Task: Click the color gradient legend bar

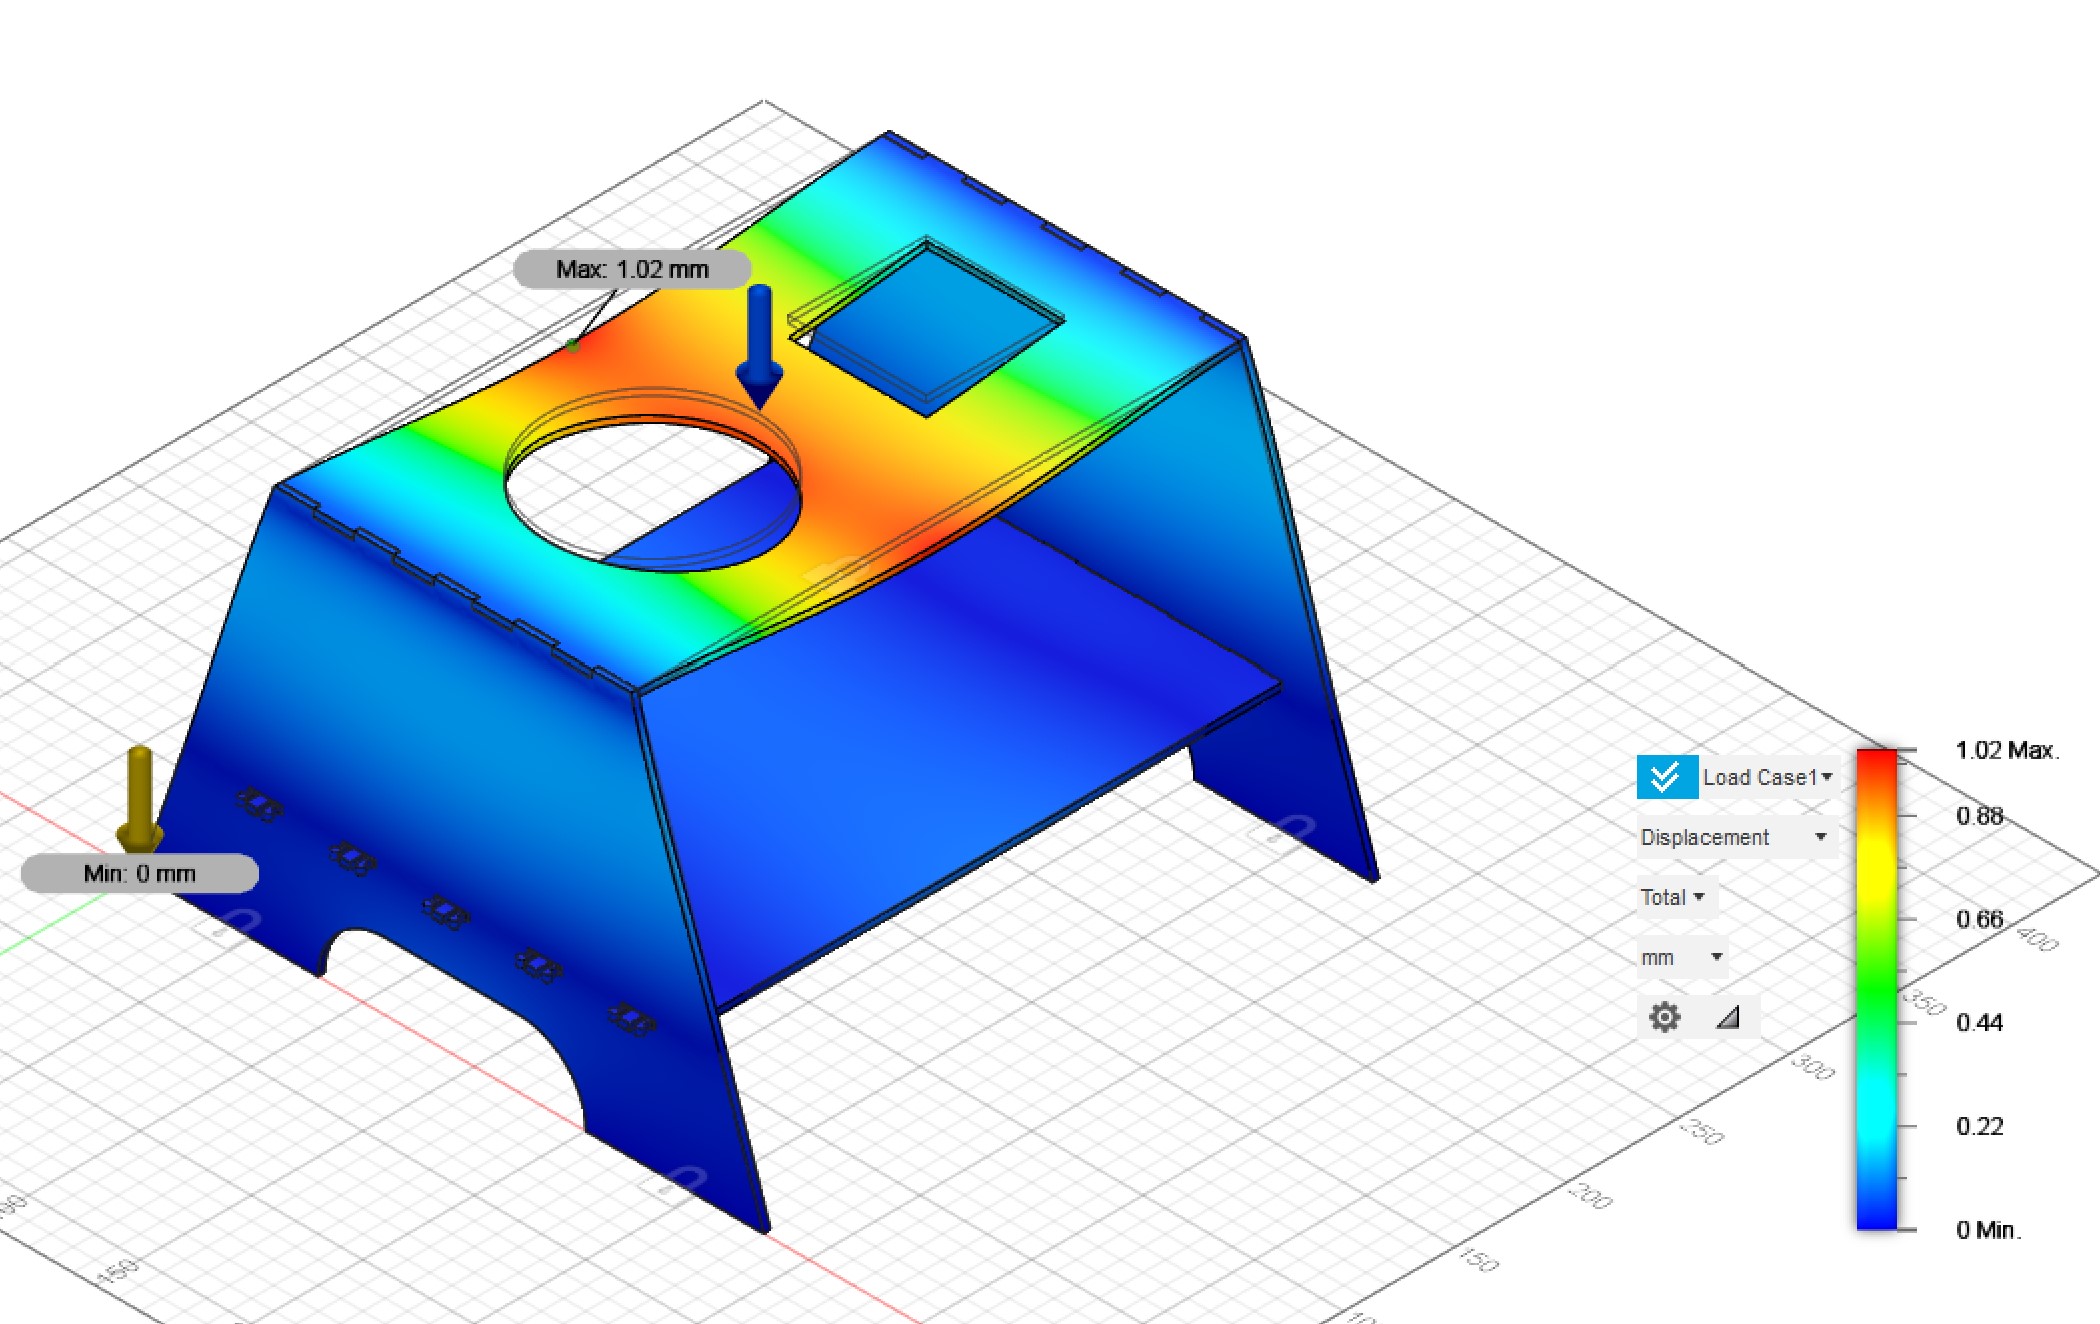Action: (x=1876, y=989)
